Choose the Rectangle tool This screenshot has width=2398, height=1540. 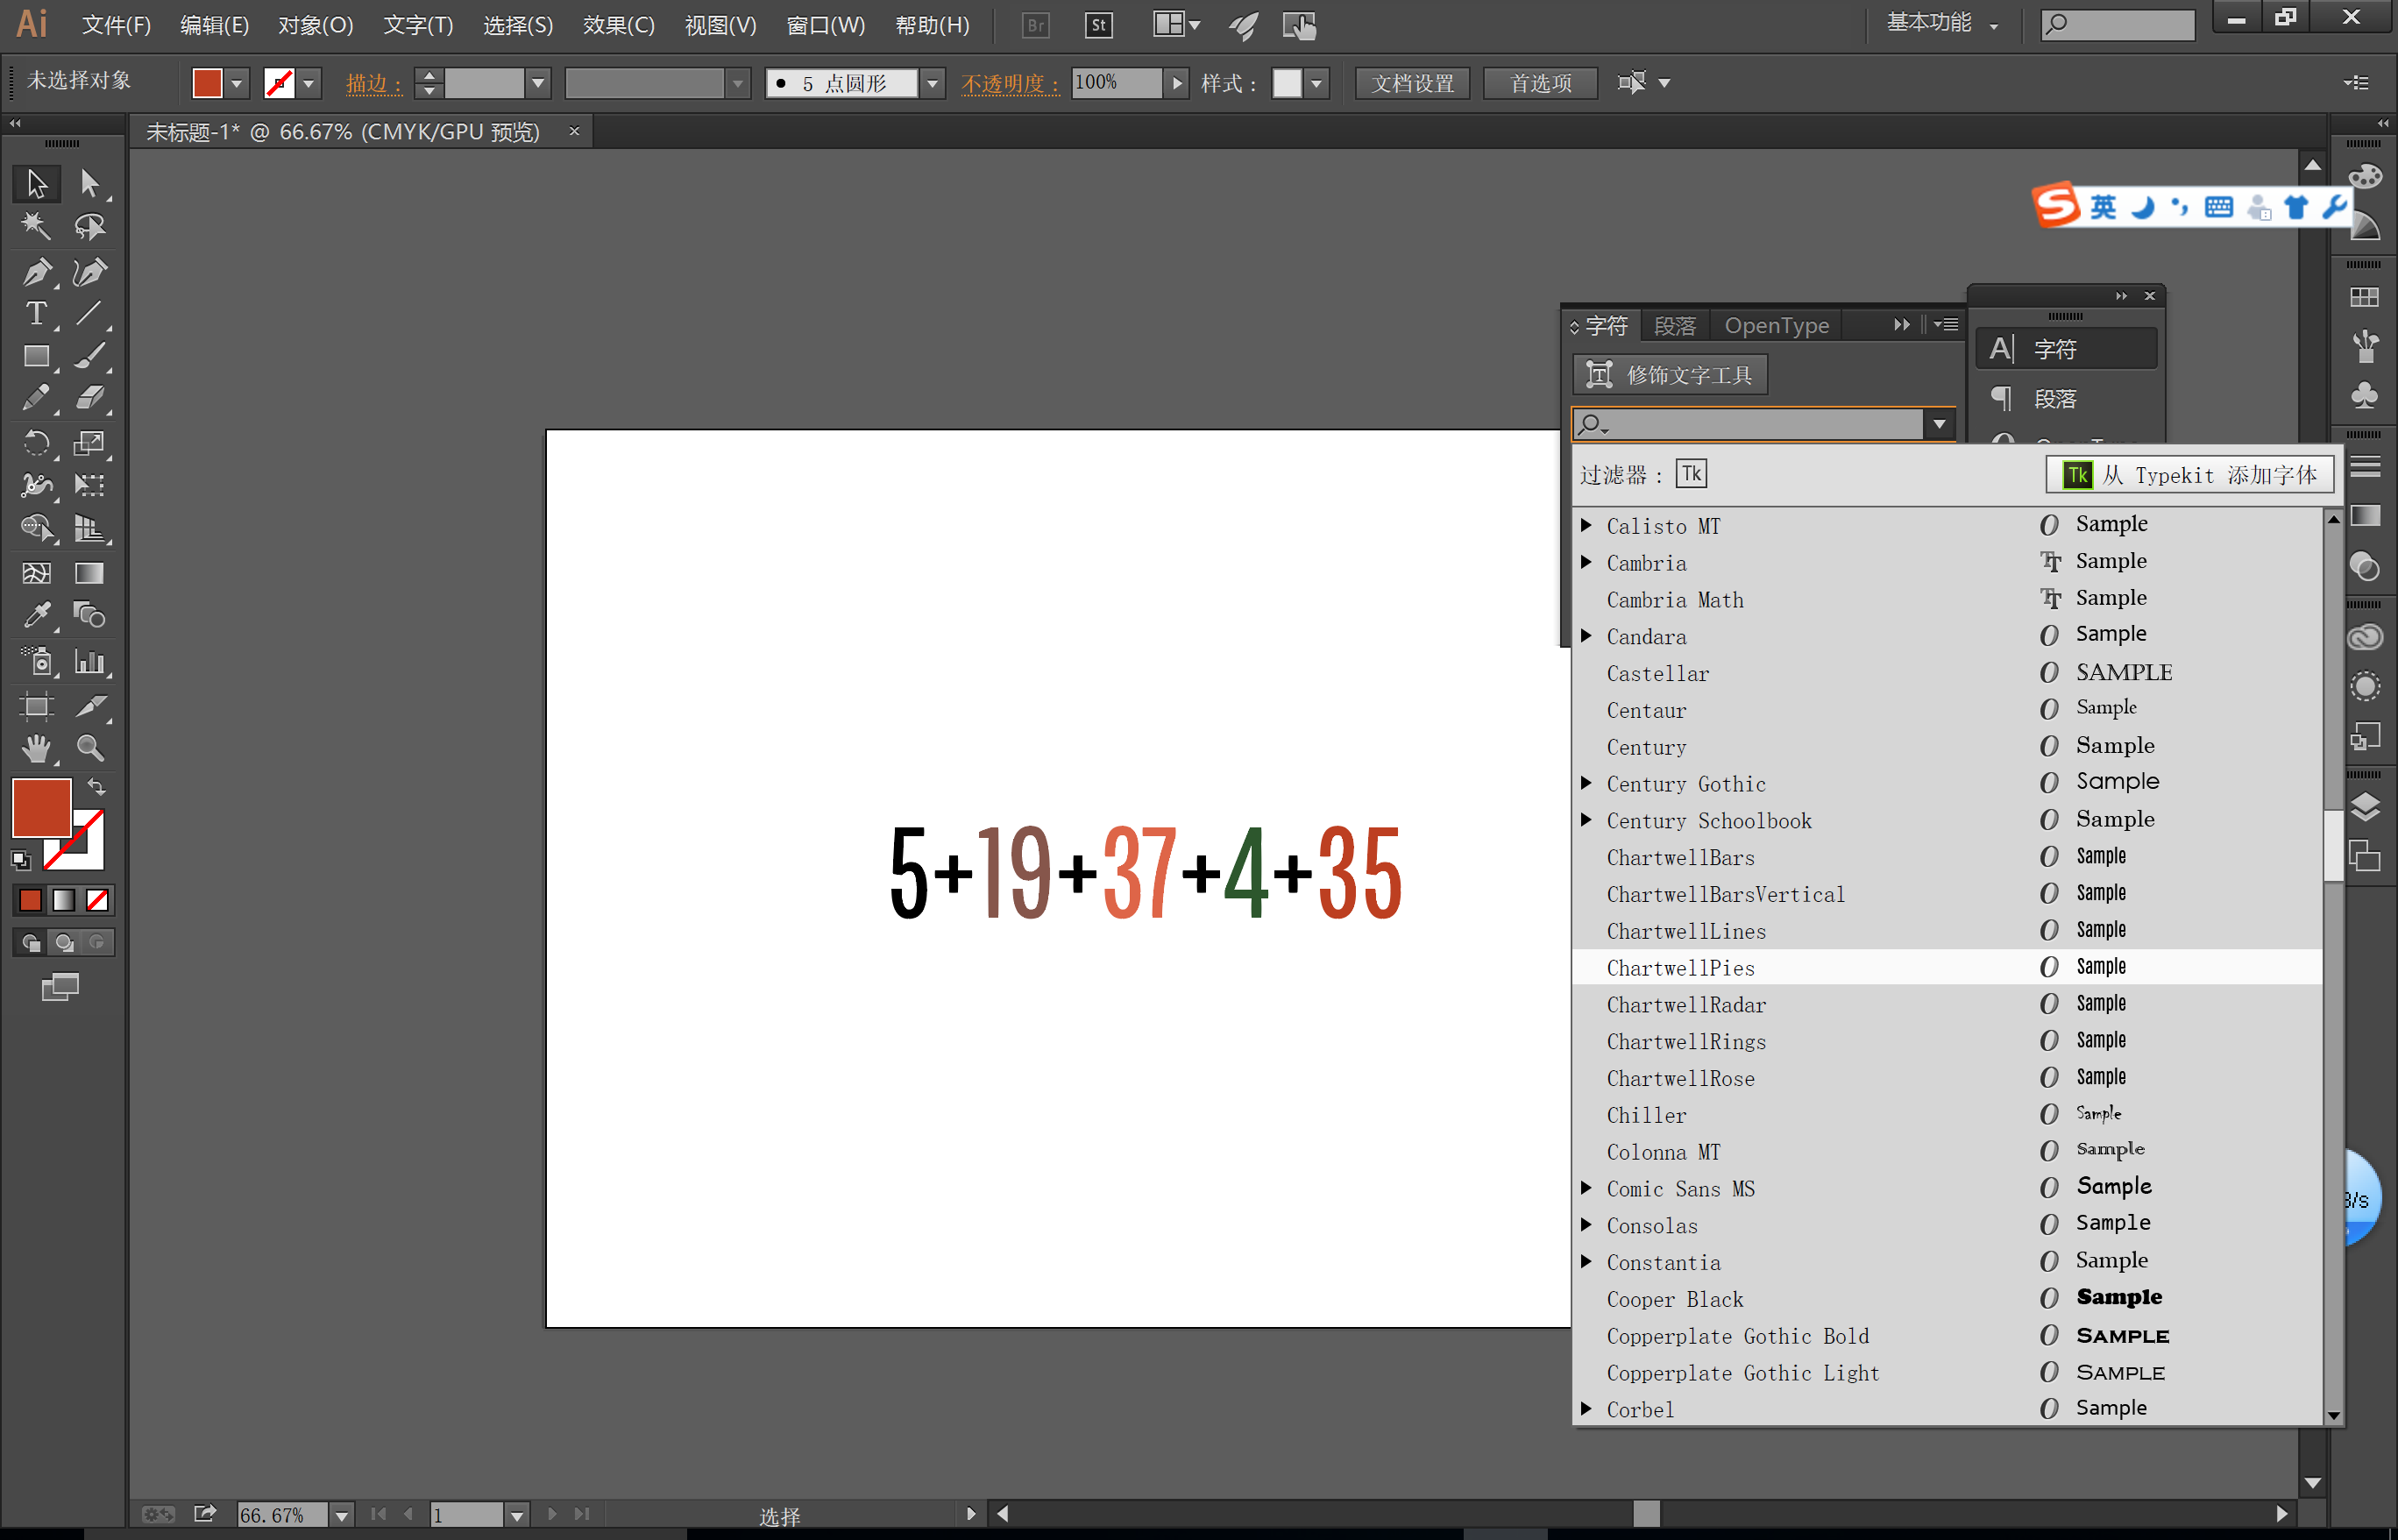(x=36, y=357)
